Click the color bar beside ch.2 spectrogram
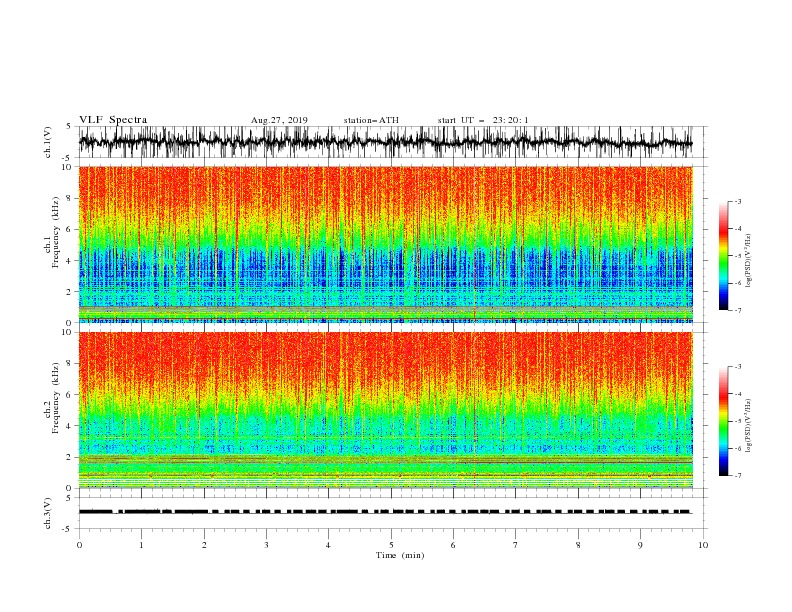Screen dimensions: 792x612 click(723, 421)
